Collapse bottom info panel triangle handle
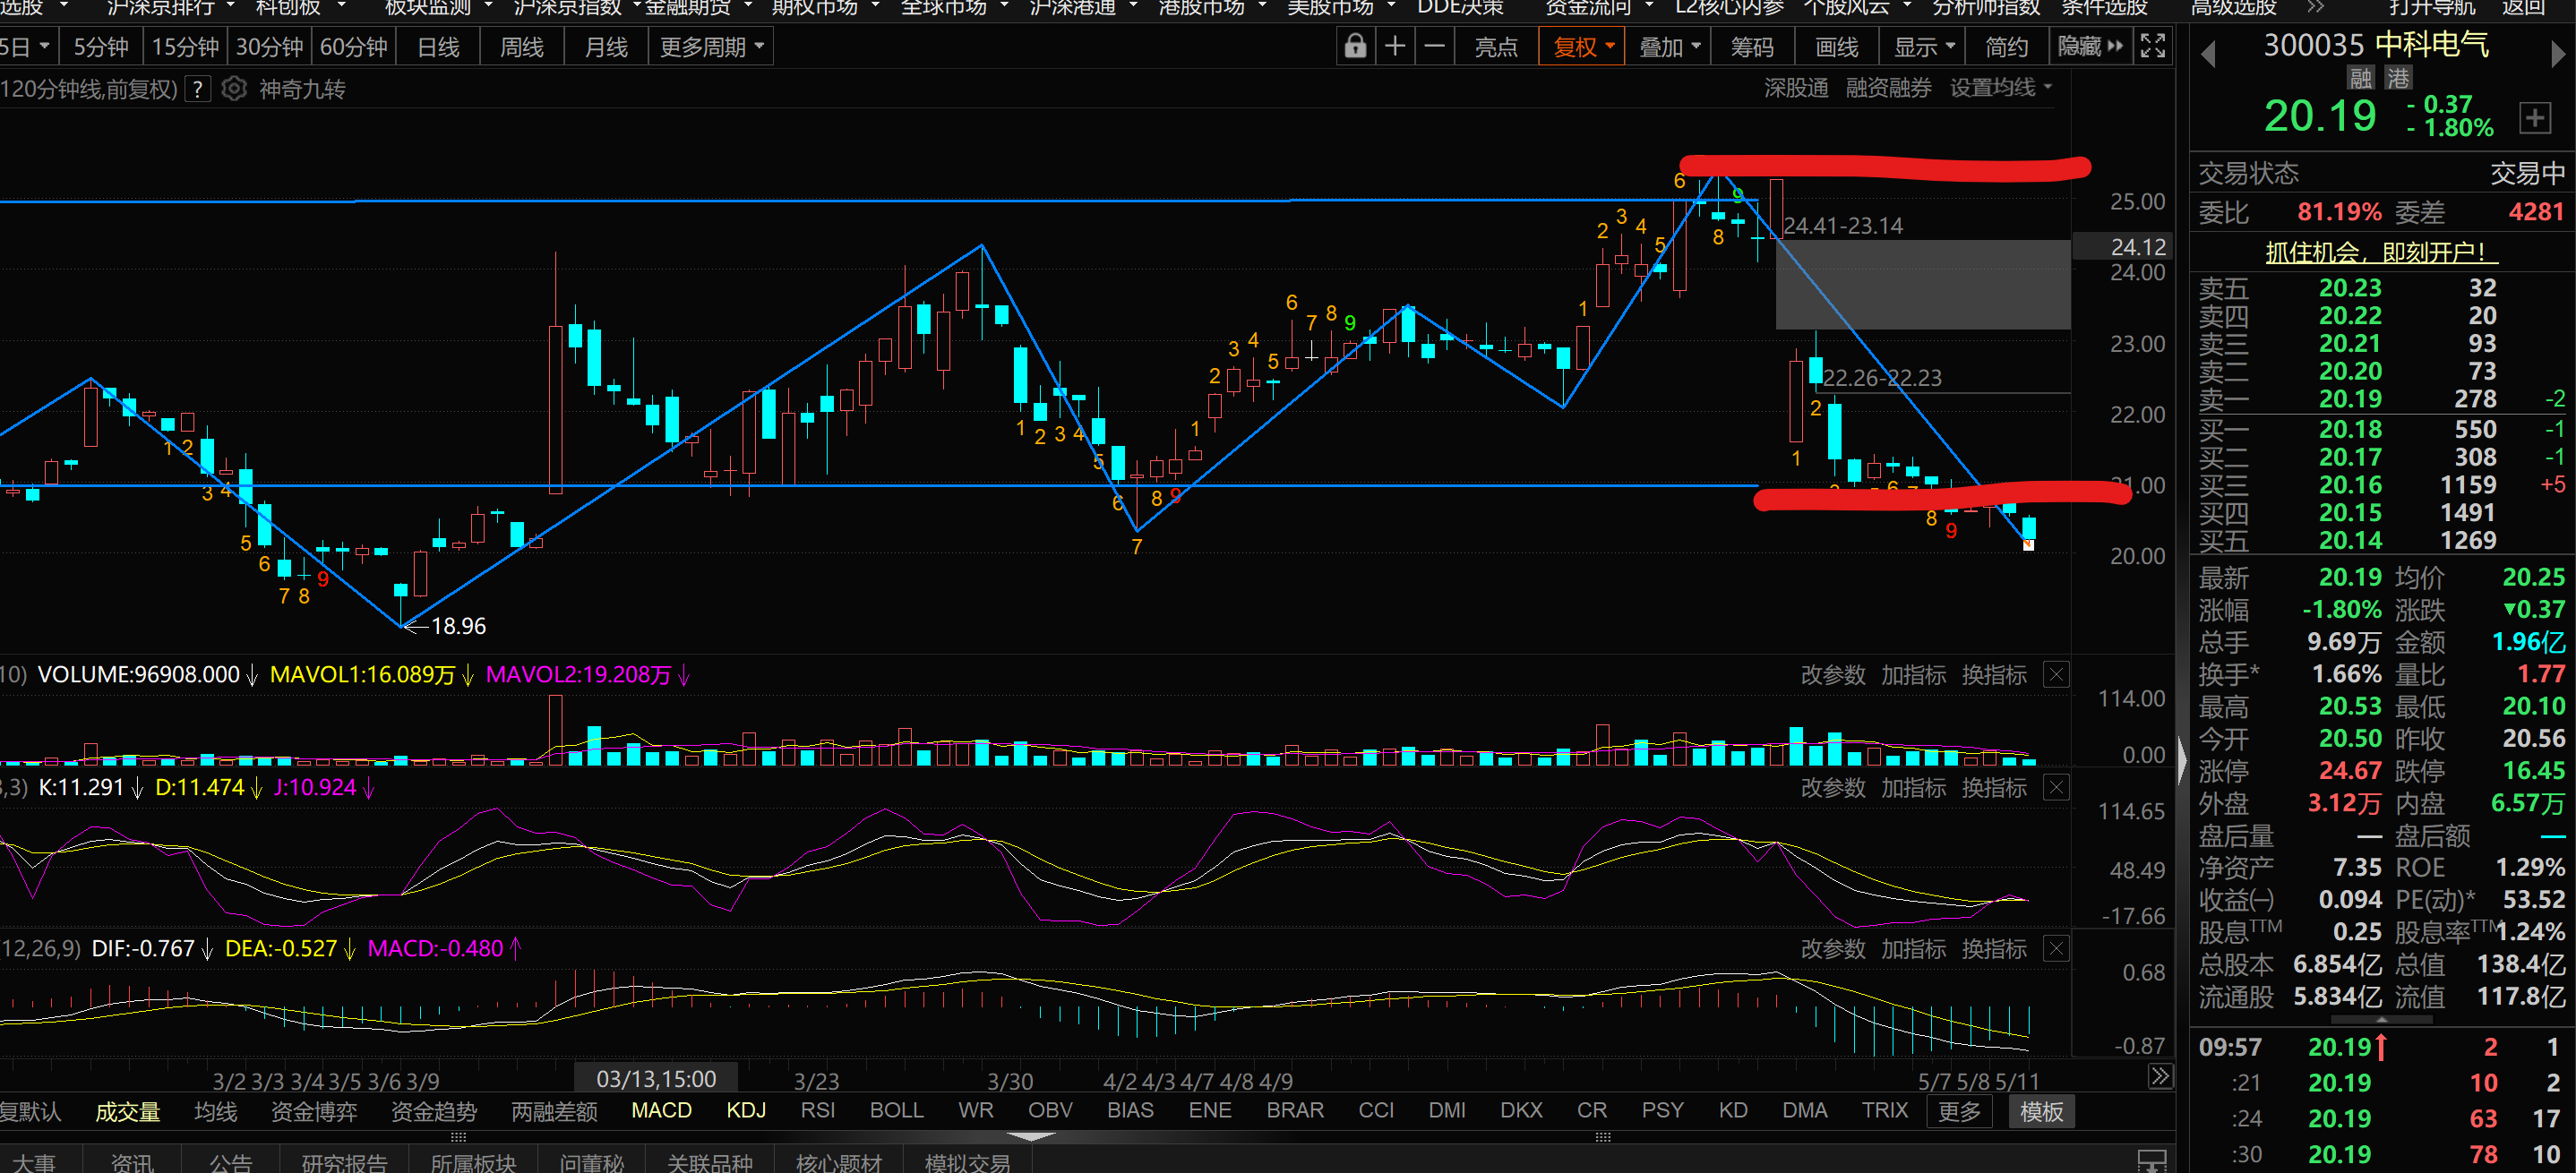Viewport: 2576px width, 1173px height. click(x=1030, y=1136)
